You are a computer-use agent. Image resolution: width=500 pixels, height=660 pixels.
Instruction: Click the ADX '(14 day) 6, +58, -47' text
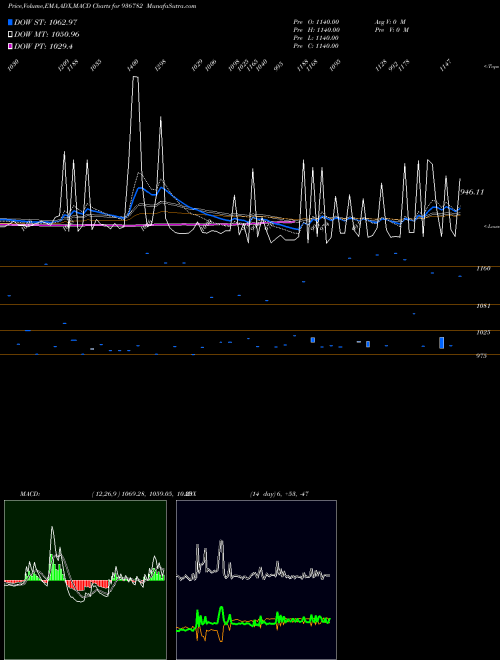279,494
